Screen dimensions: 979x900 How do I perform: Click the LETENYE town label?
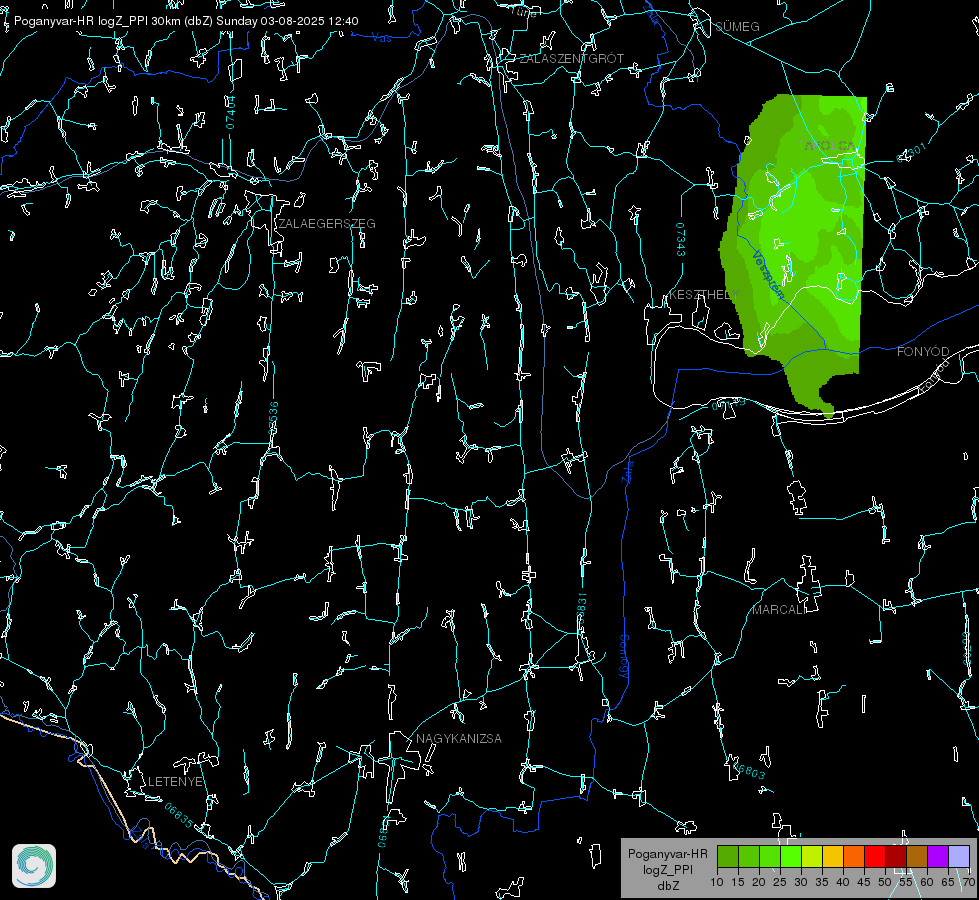click(175, 782)
